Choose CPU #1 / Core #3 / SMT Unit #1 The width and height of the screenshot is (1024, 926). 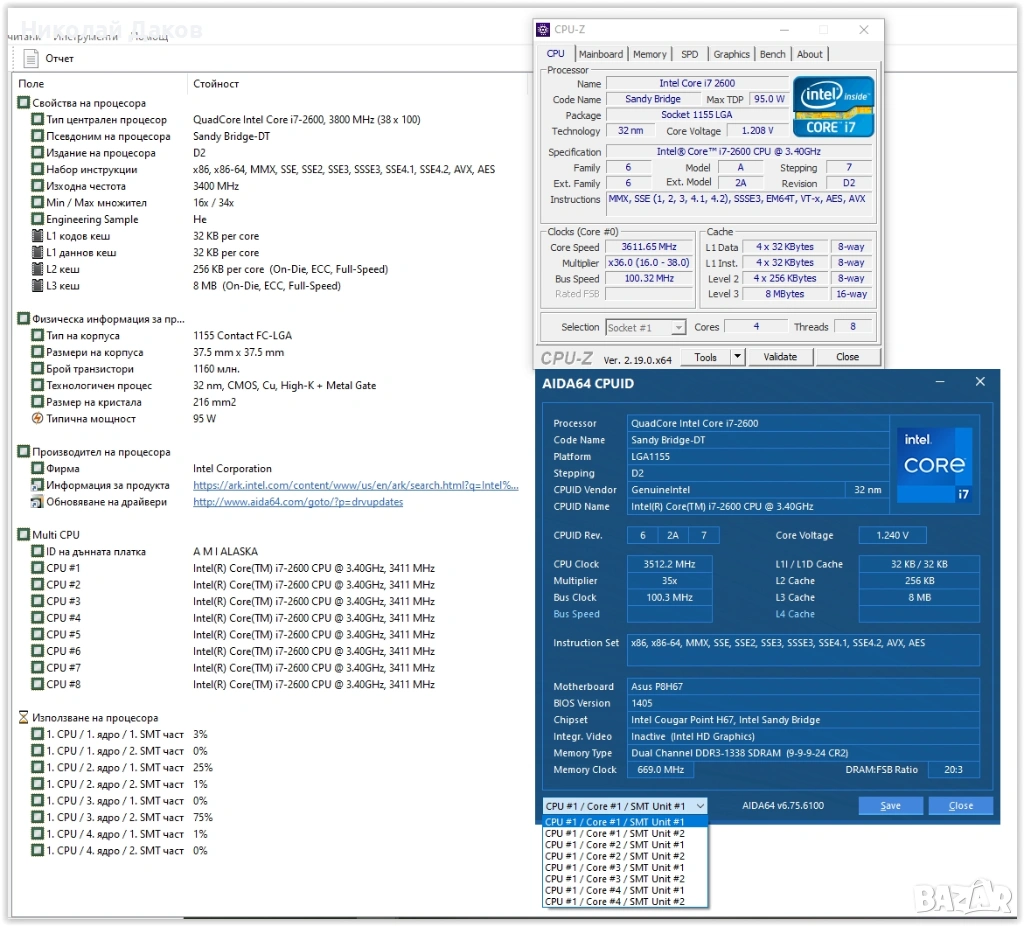tap(615, 868)
